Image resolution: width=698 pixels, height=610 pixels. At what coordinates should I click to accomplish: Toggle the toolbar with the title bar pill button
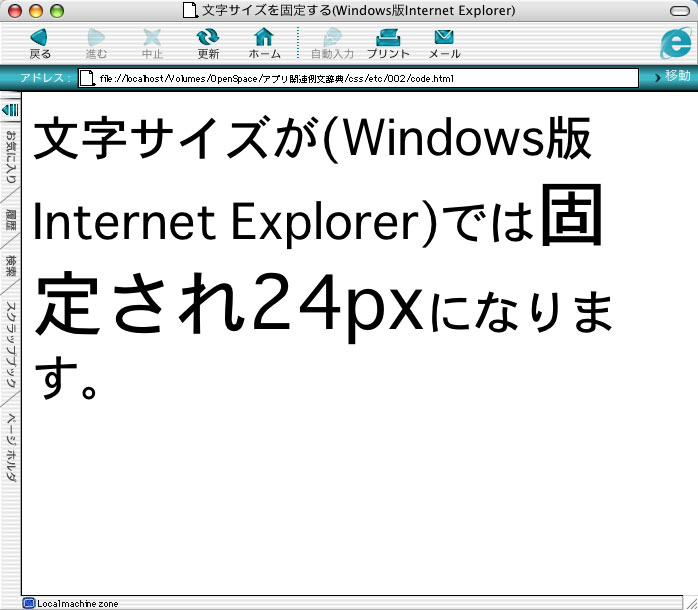pyautogui.click(x=679, y=11)
